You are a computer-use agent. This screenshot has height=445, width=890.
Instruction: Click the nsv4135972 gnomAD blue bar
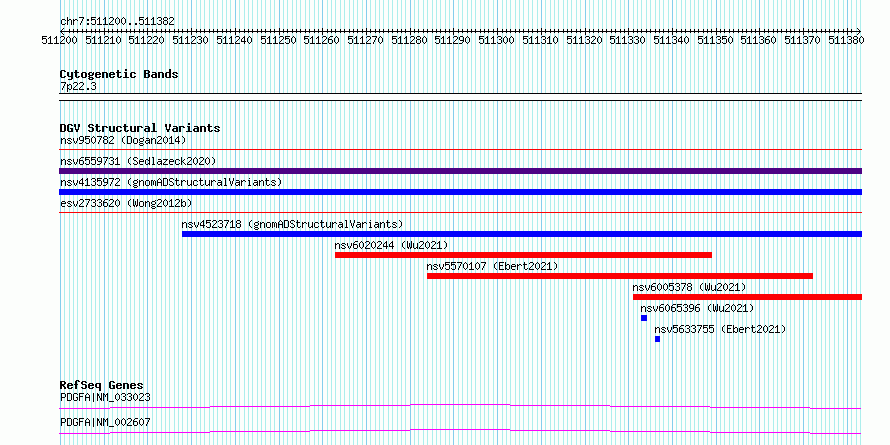461,192
